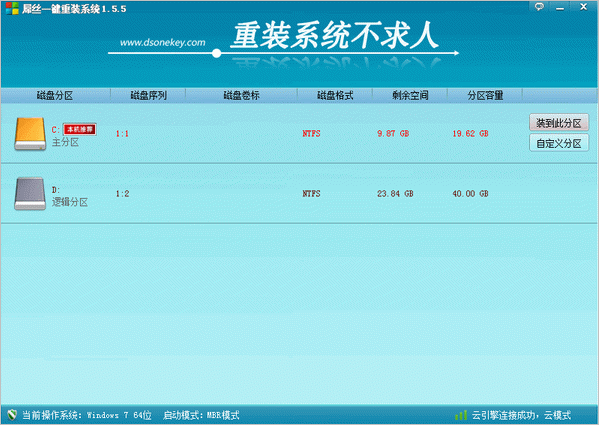Click the 剩余空间 column header

[x=410, y=95]
